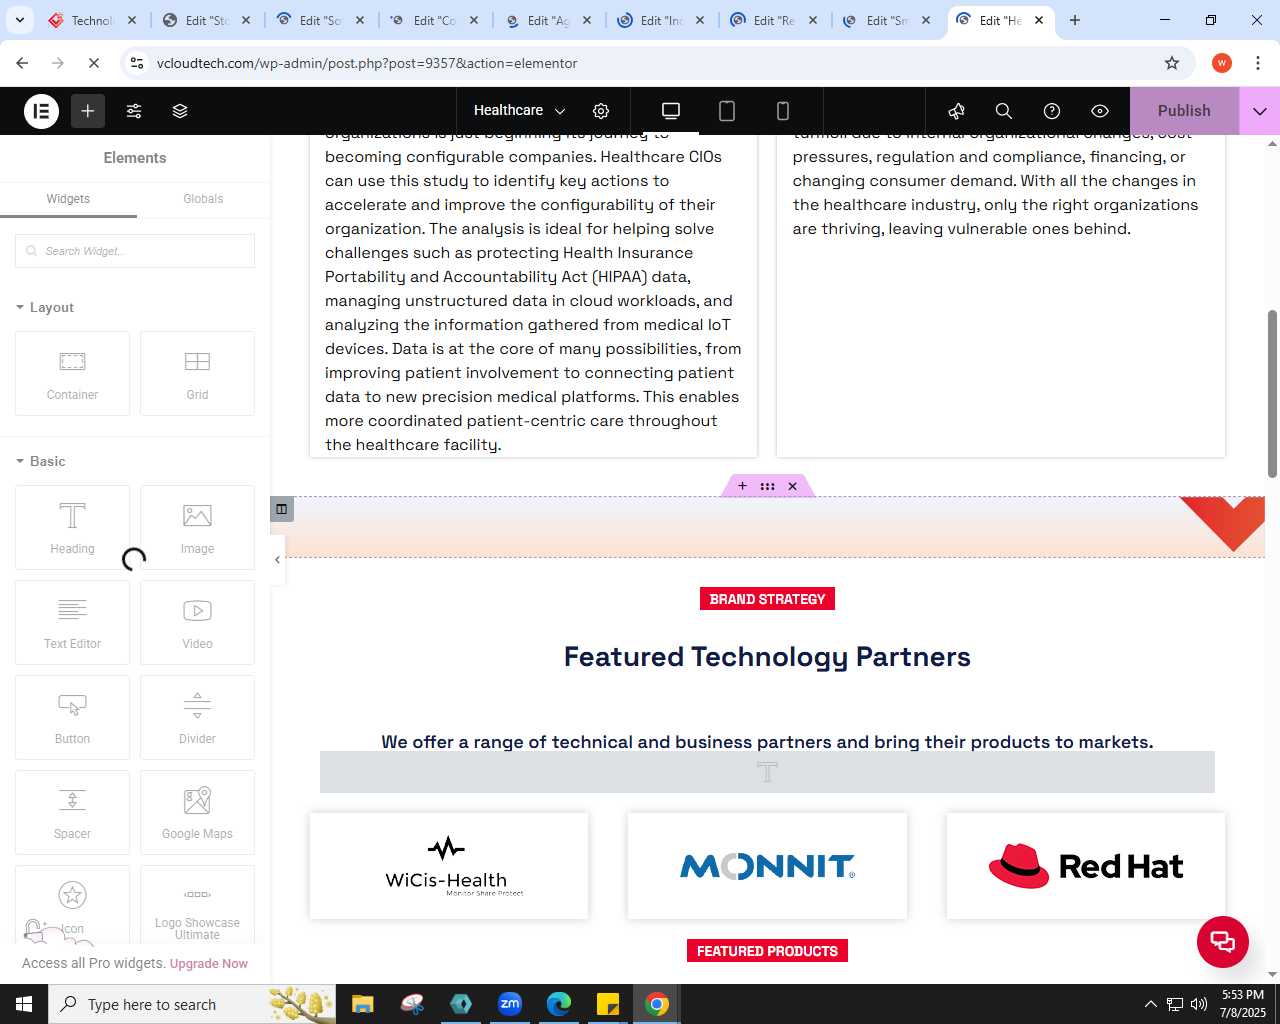Select the Image widget
Screen dimensions: 1280x1024
point(197,527)
